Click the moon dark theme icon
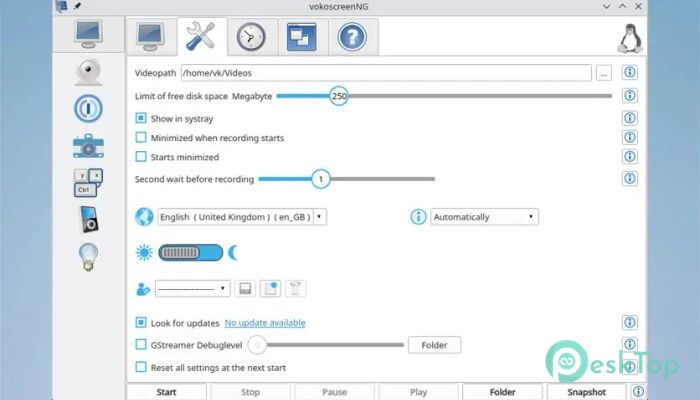 click(233, 253)
